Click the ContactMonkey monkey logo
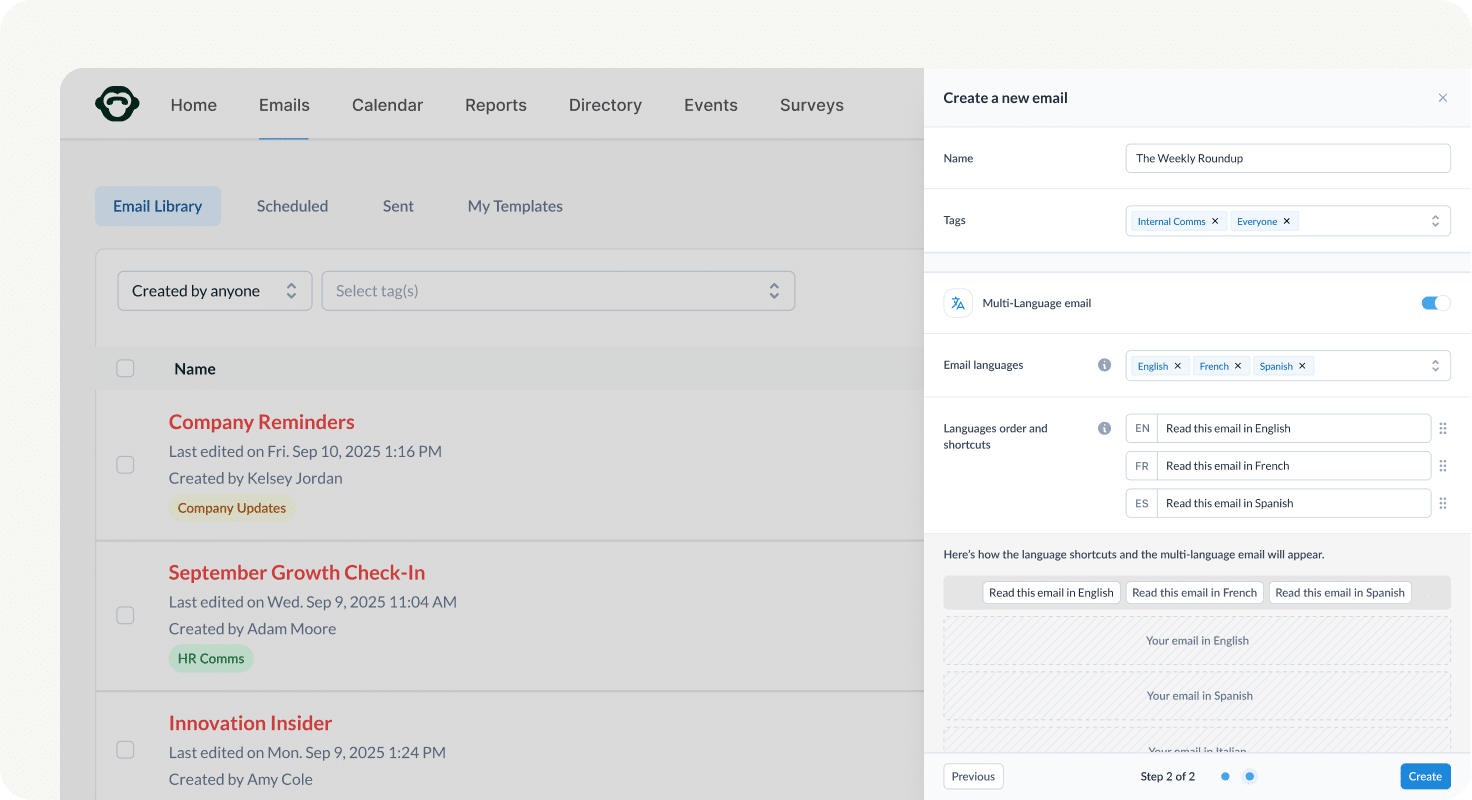The width and height of the screenshot is (1472, 800). coord(117,103)
